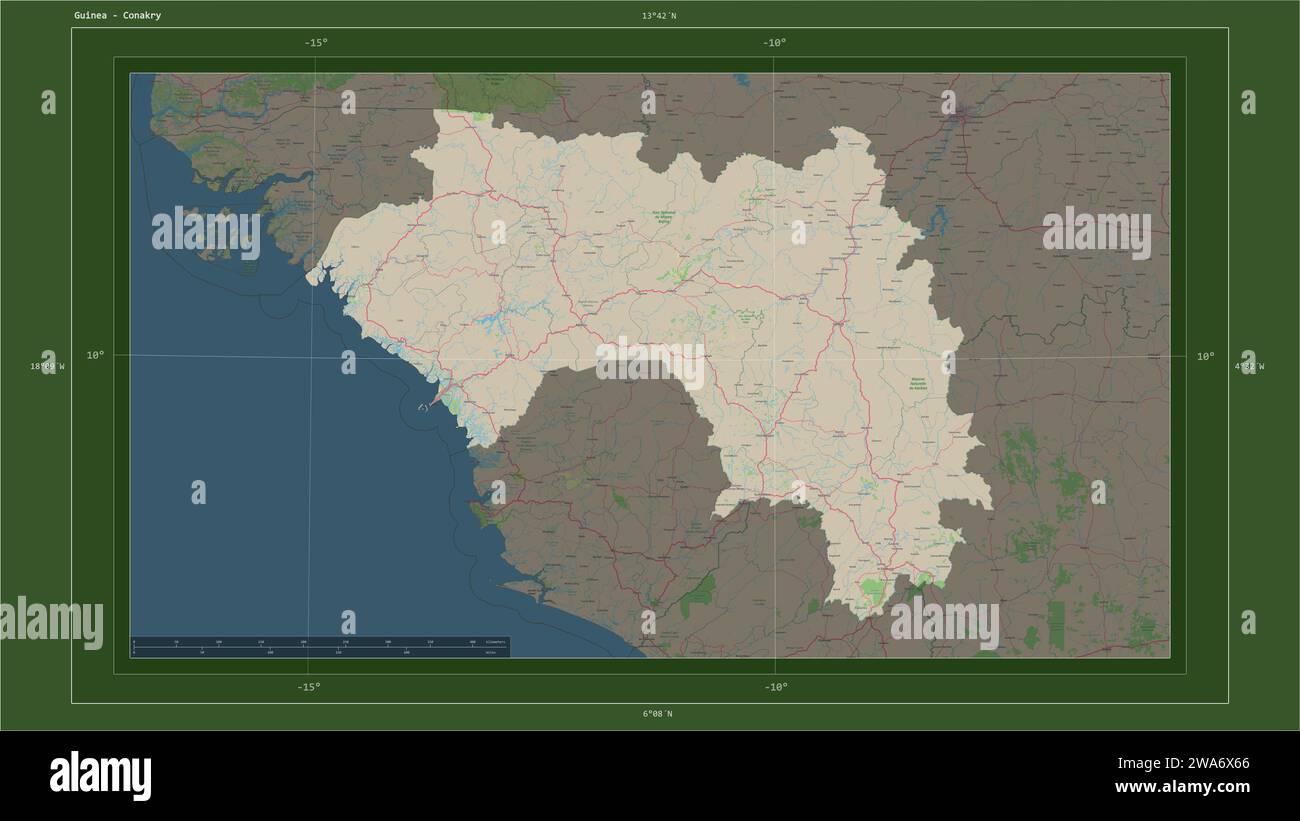Click the kilometers and miles scale bar
This screenshot has width=1300, height=821.
click(x=320, y=647)
